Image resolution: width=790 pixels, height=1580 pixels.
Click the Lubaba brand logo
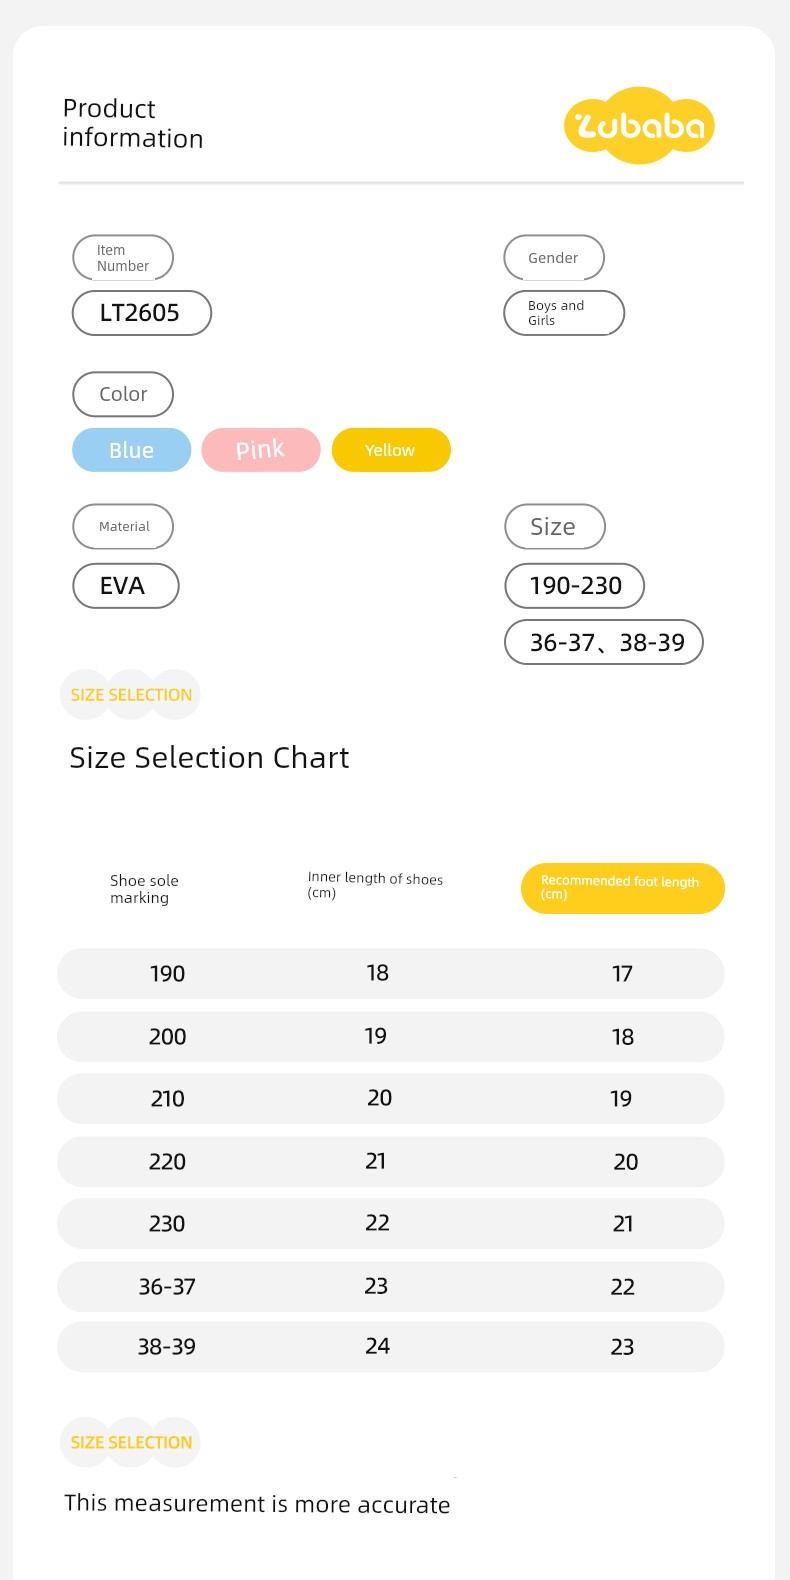pos(640,126)
